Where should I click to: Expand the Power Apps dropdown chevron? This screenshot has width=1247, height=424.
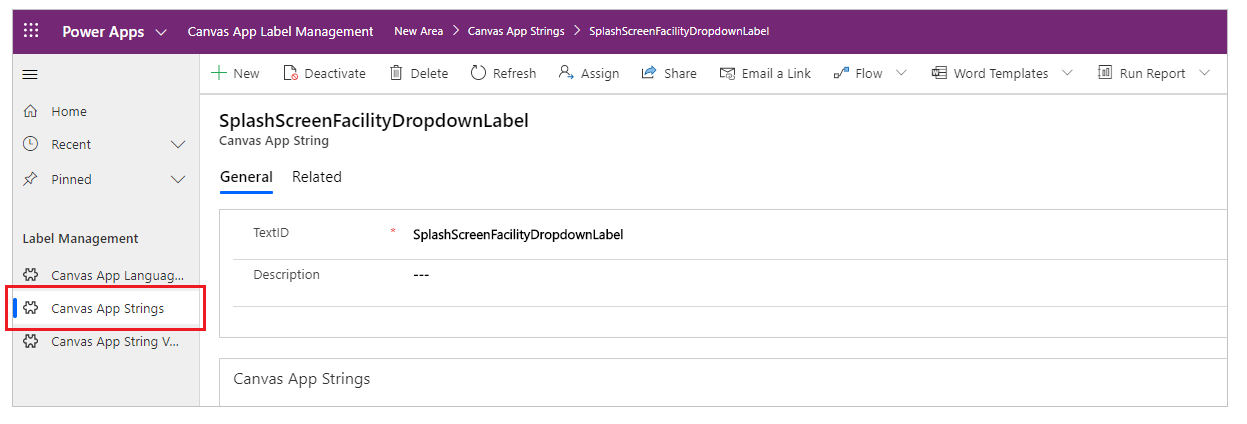pyautogui.click(x=161, y=32)
